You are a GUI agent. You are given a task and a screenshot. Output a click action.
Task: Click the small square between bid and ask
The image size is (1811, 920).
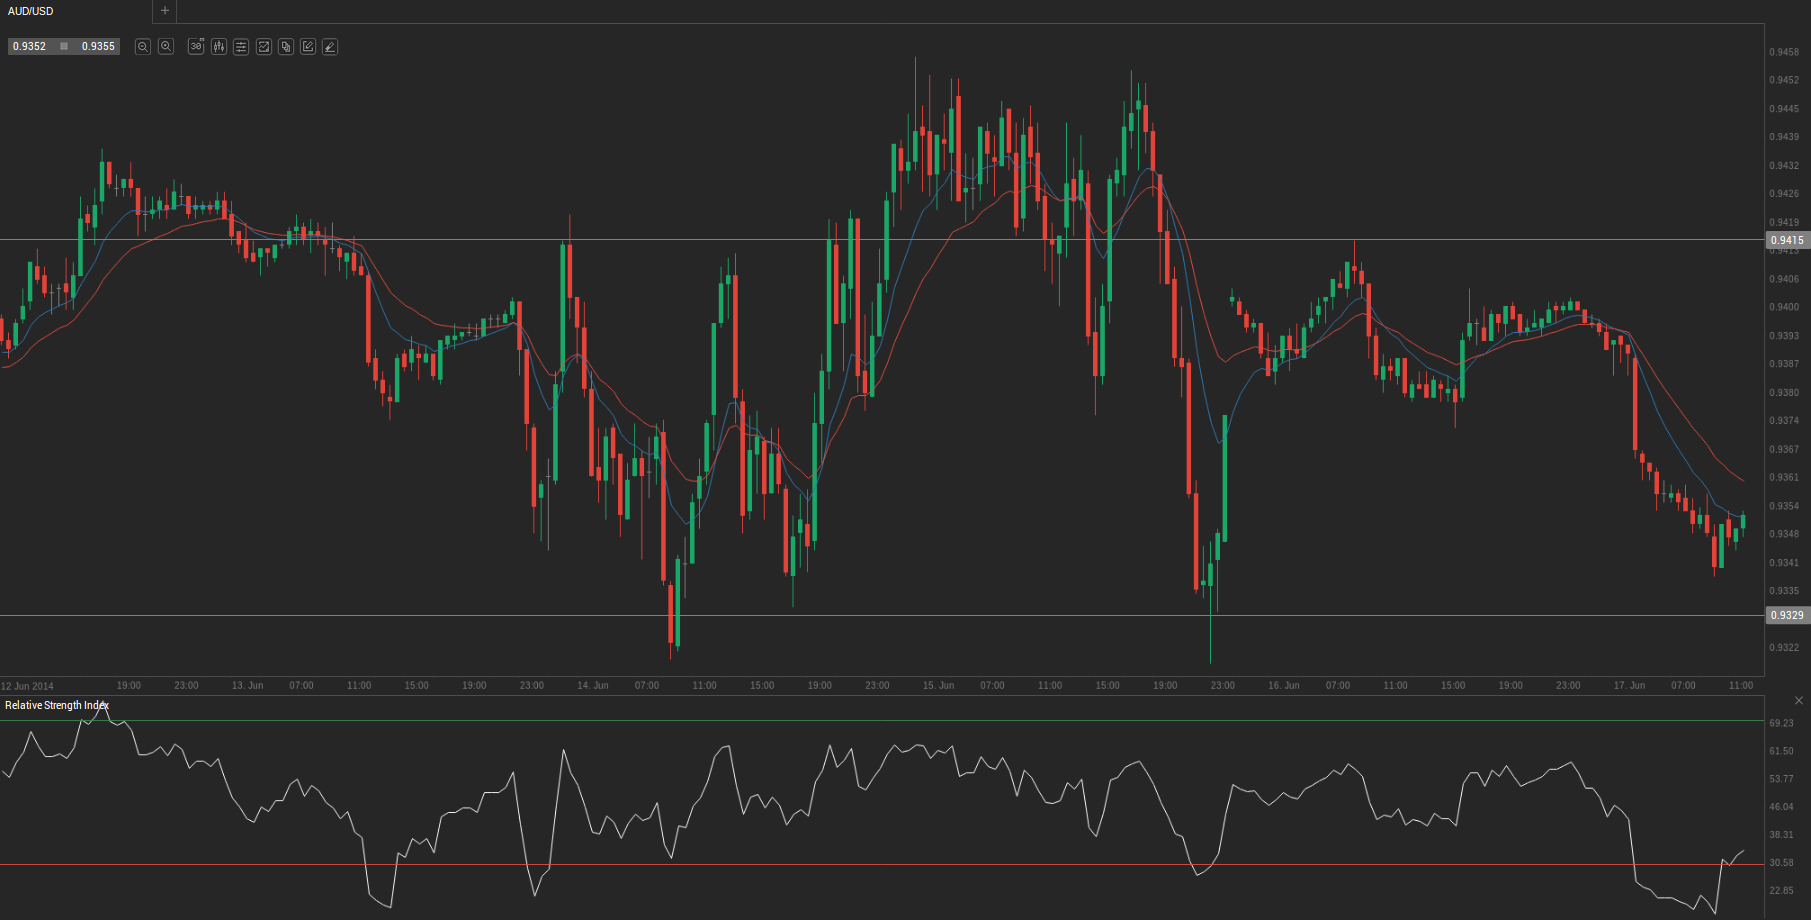click(64, 47)
